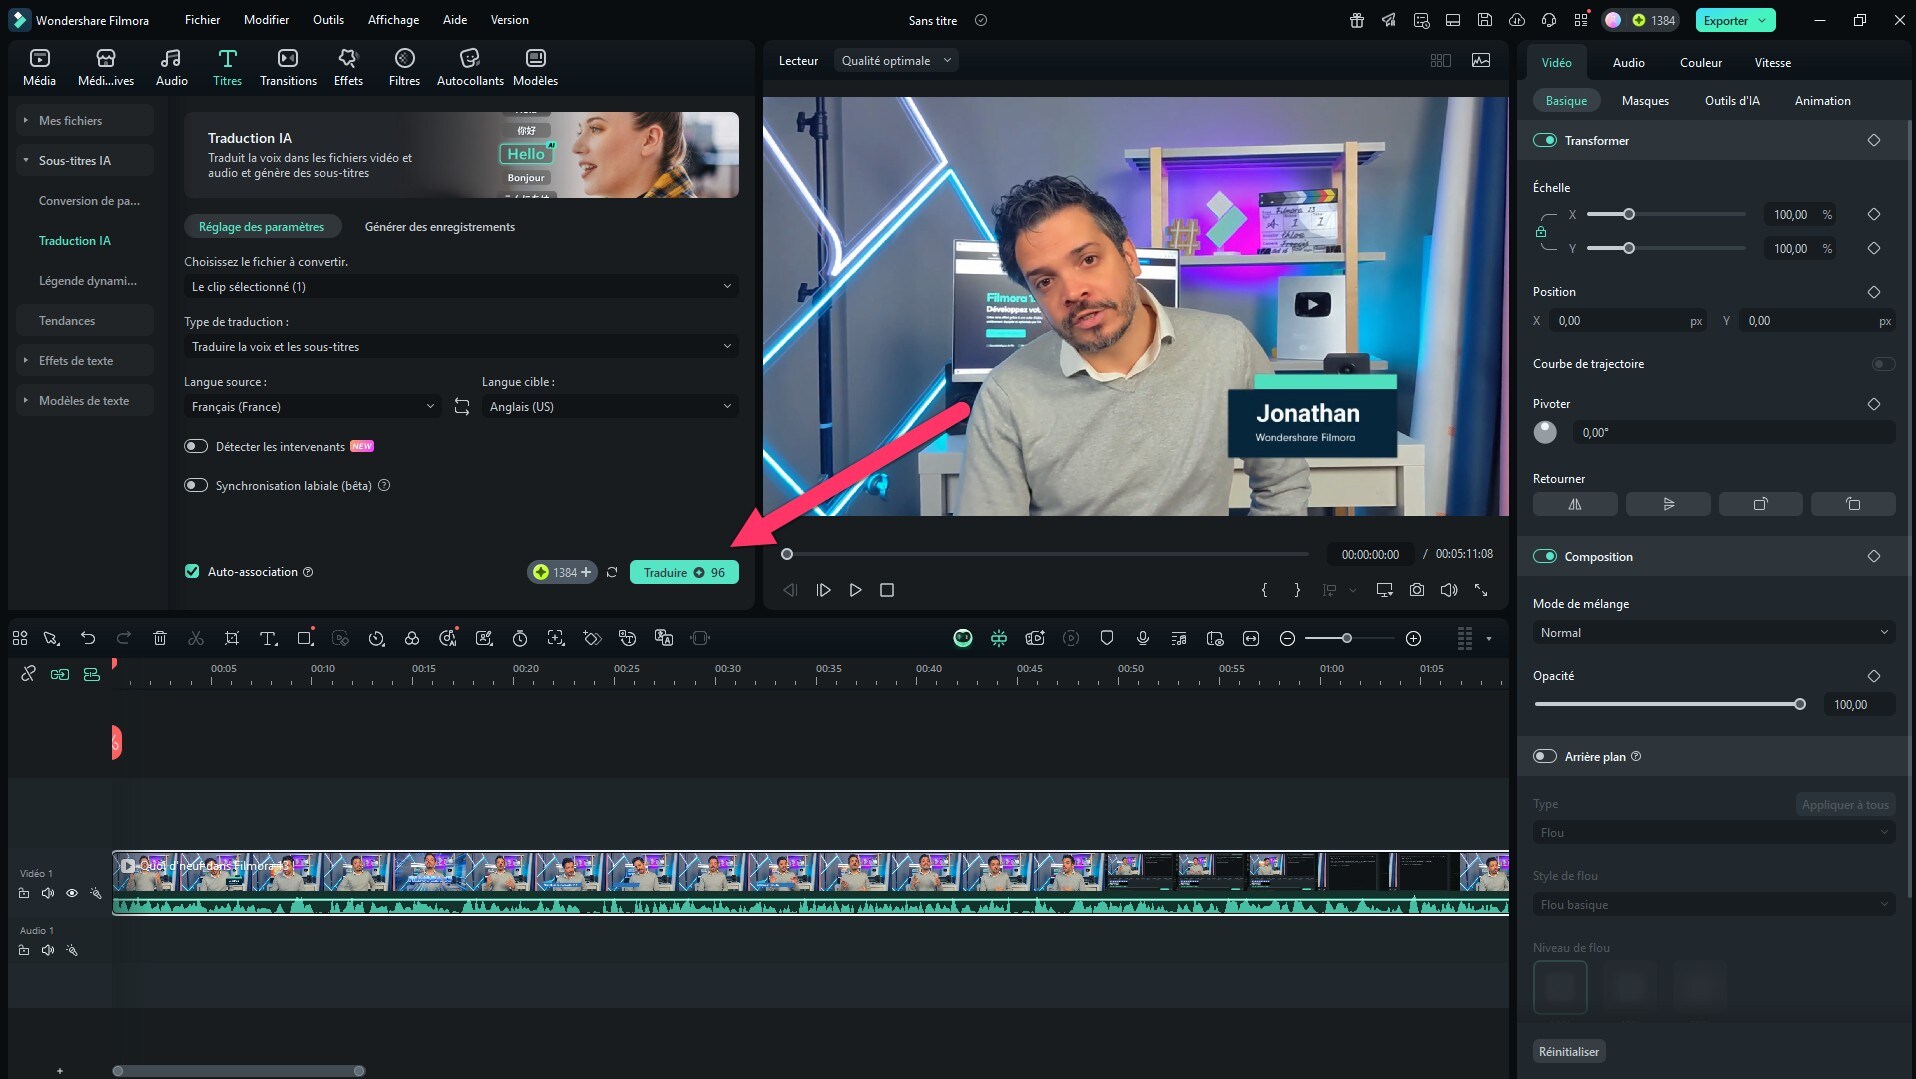This screenshot has height=1079, width=1916.
Task: Toggle Courbe de trajectoire switch
Action: (x=1883, y=364)
